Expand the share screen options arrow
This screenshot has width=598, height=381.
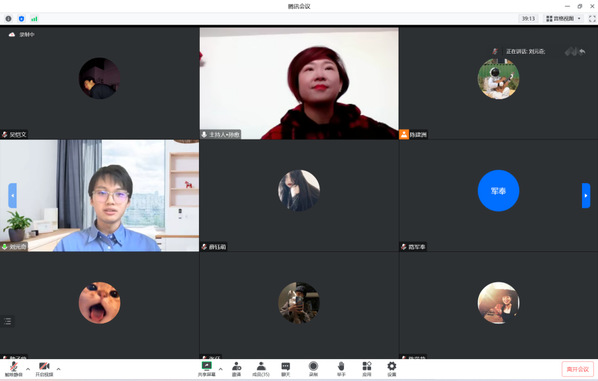(x=220, y=369)
